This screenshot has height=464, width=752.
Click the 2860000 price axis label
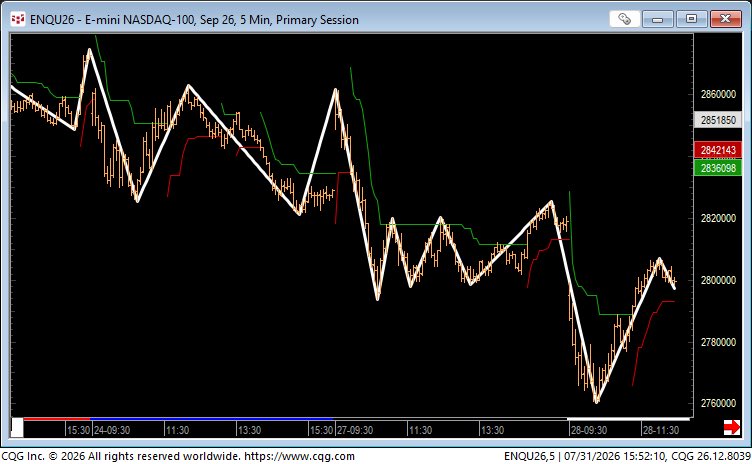(718, 94)
